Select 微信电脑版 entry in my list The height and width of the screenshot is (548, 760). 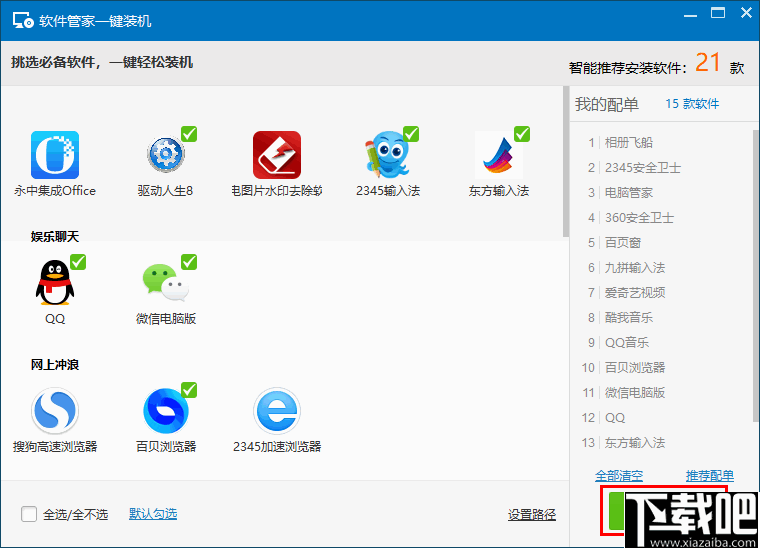tap(635, 392)
